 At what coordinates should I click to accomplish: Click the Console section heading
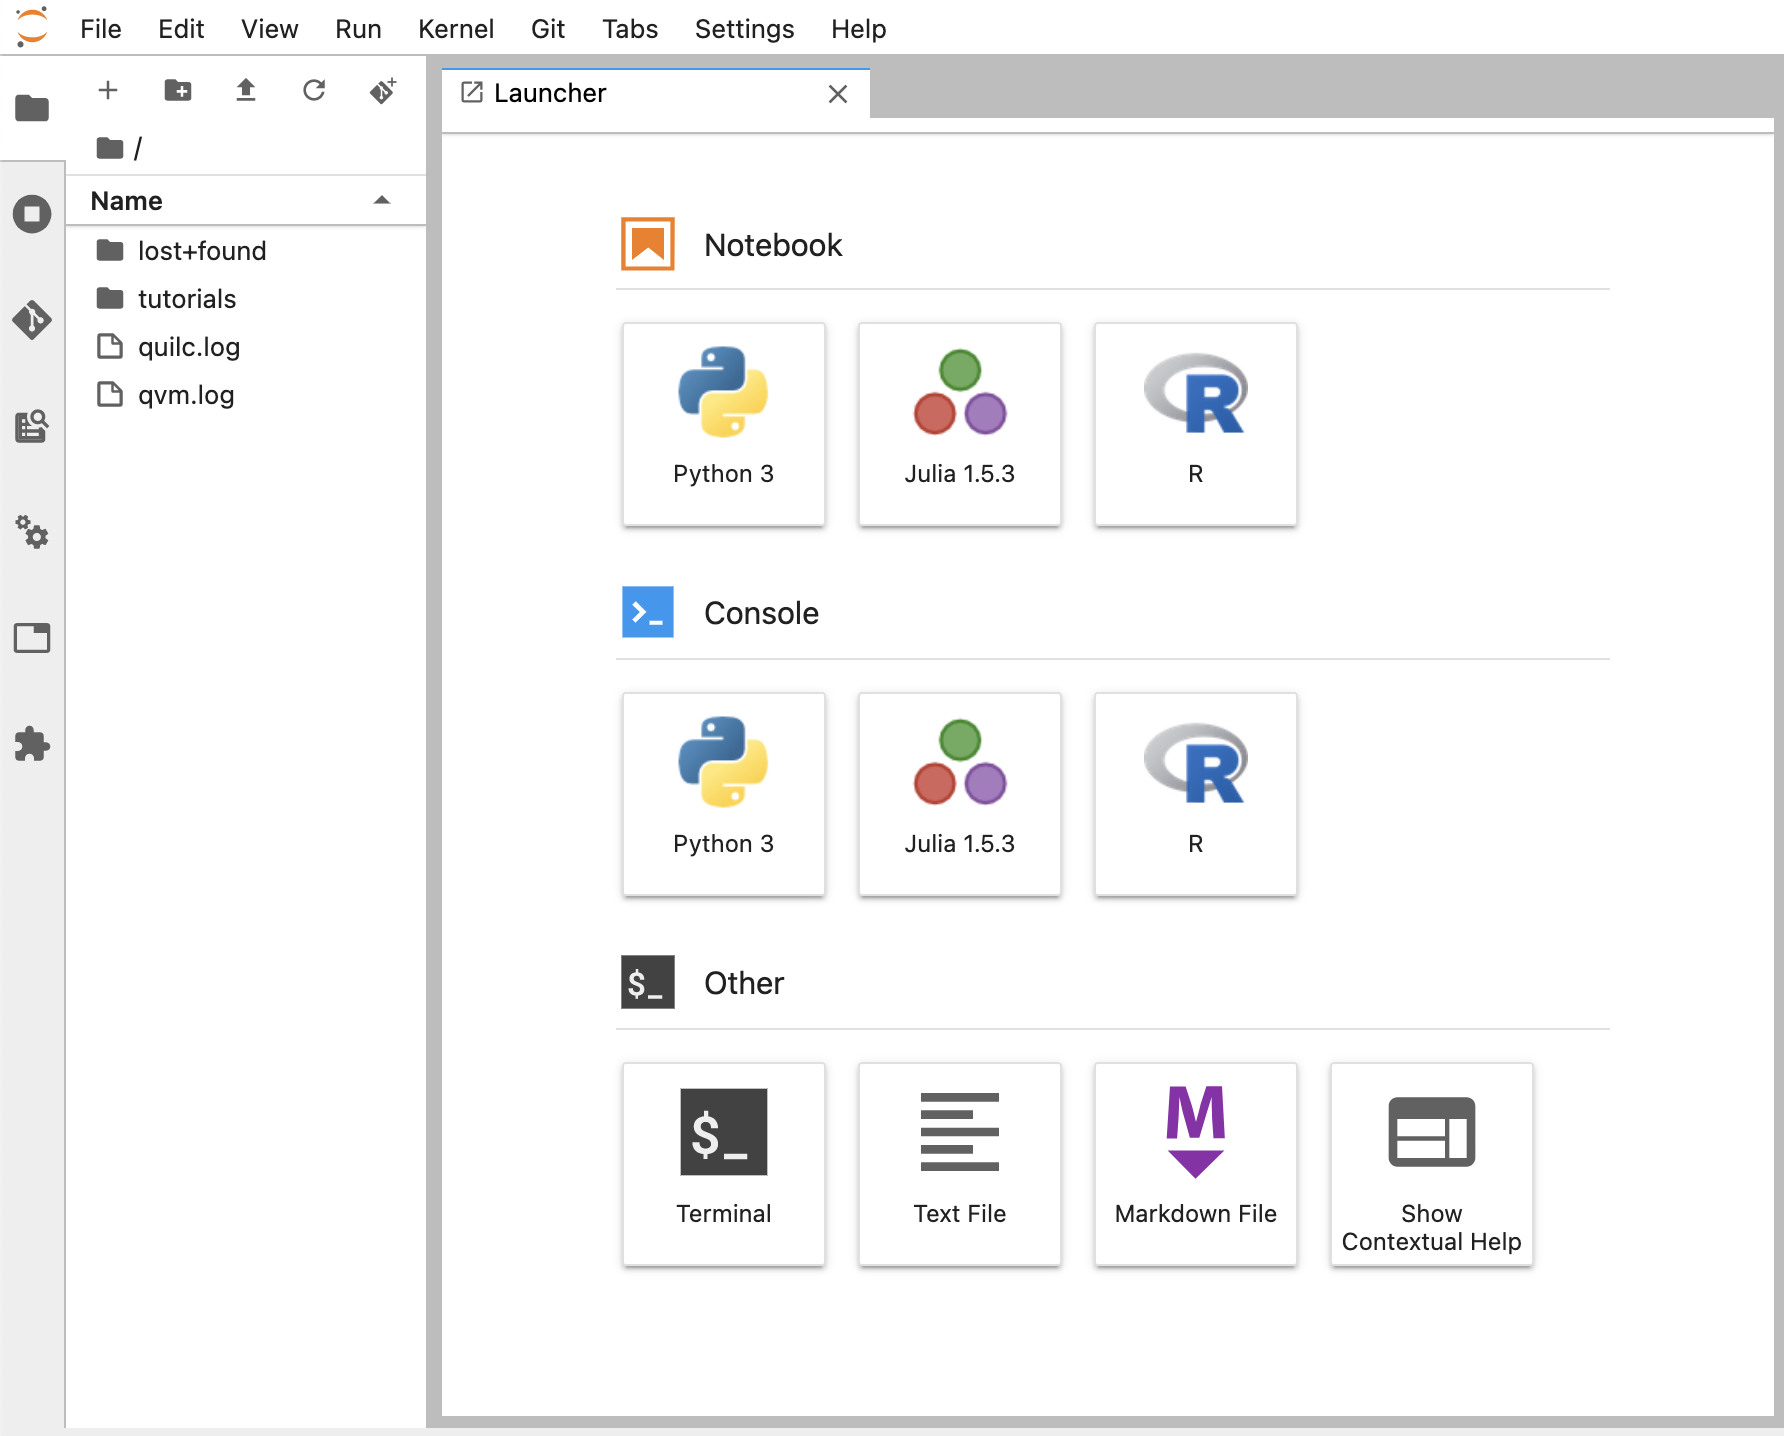click(x=761, y=613)
